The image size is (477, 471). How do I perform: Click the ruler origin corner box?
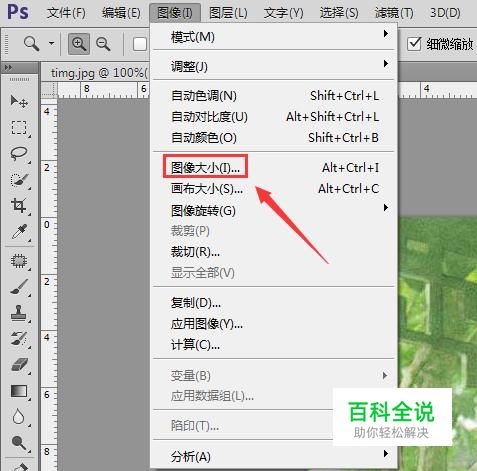pyautogui.click(x=49, y=89)
